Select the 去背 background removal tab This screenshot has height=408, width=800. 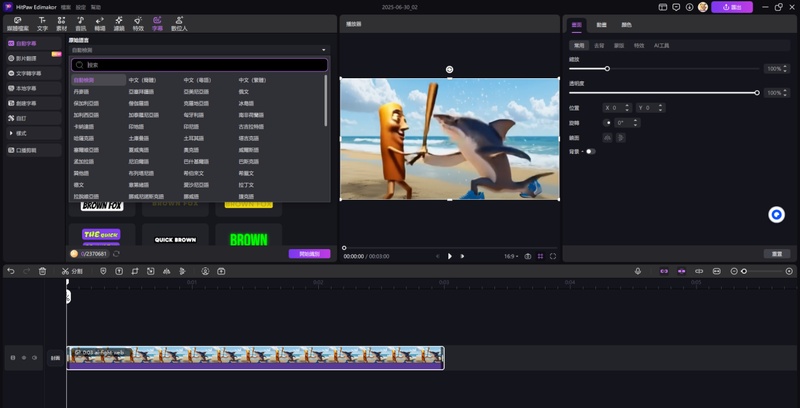click(600, 45)
